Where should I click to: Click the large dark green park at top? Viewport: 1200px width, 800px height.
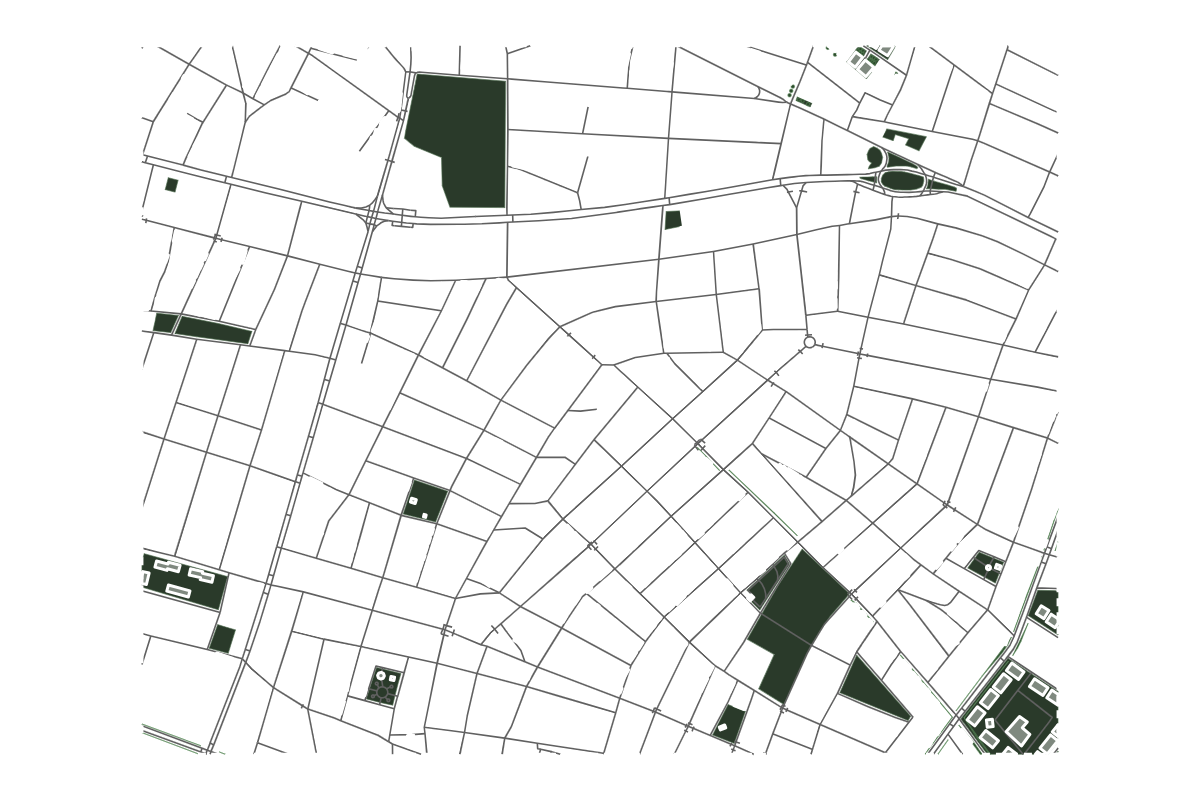click(462, 140)
